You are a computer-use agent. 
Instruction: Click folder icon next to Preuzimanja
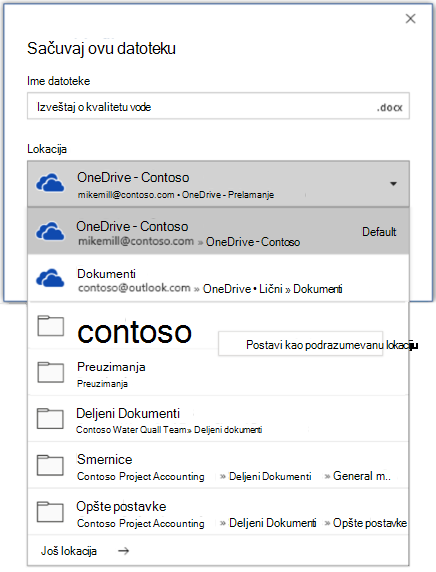pyautogui.click(x=50, y=372)
